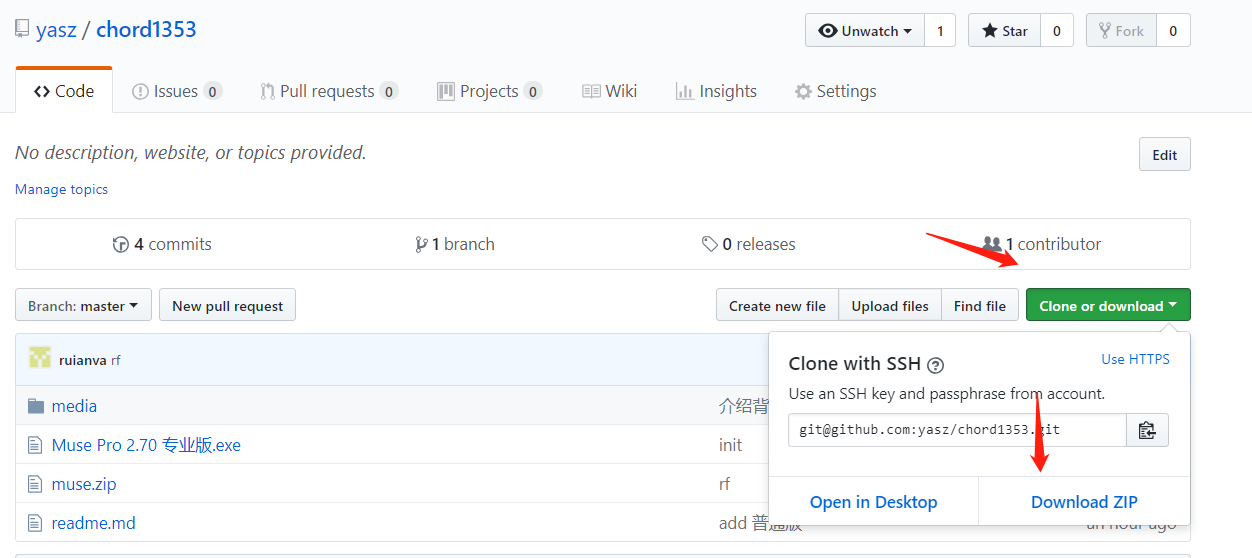Click the watchers count 1
The image size is (1252, 558).
940,30
